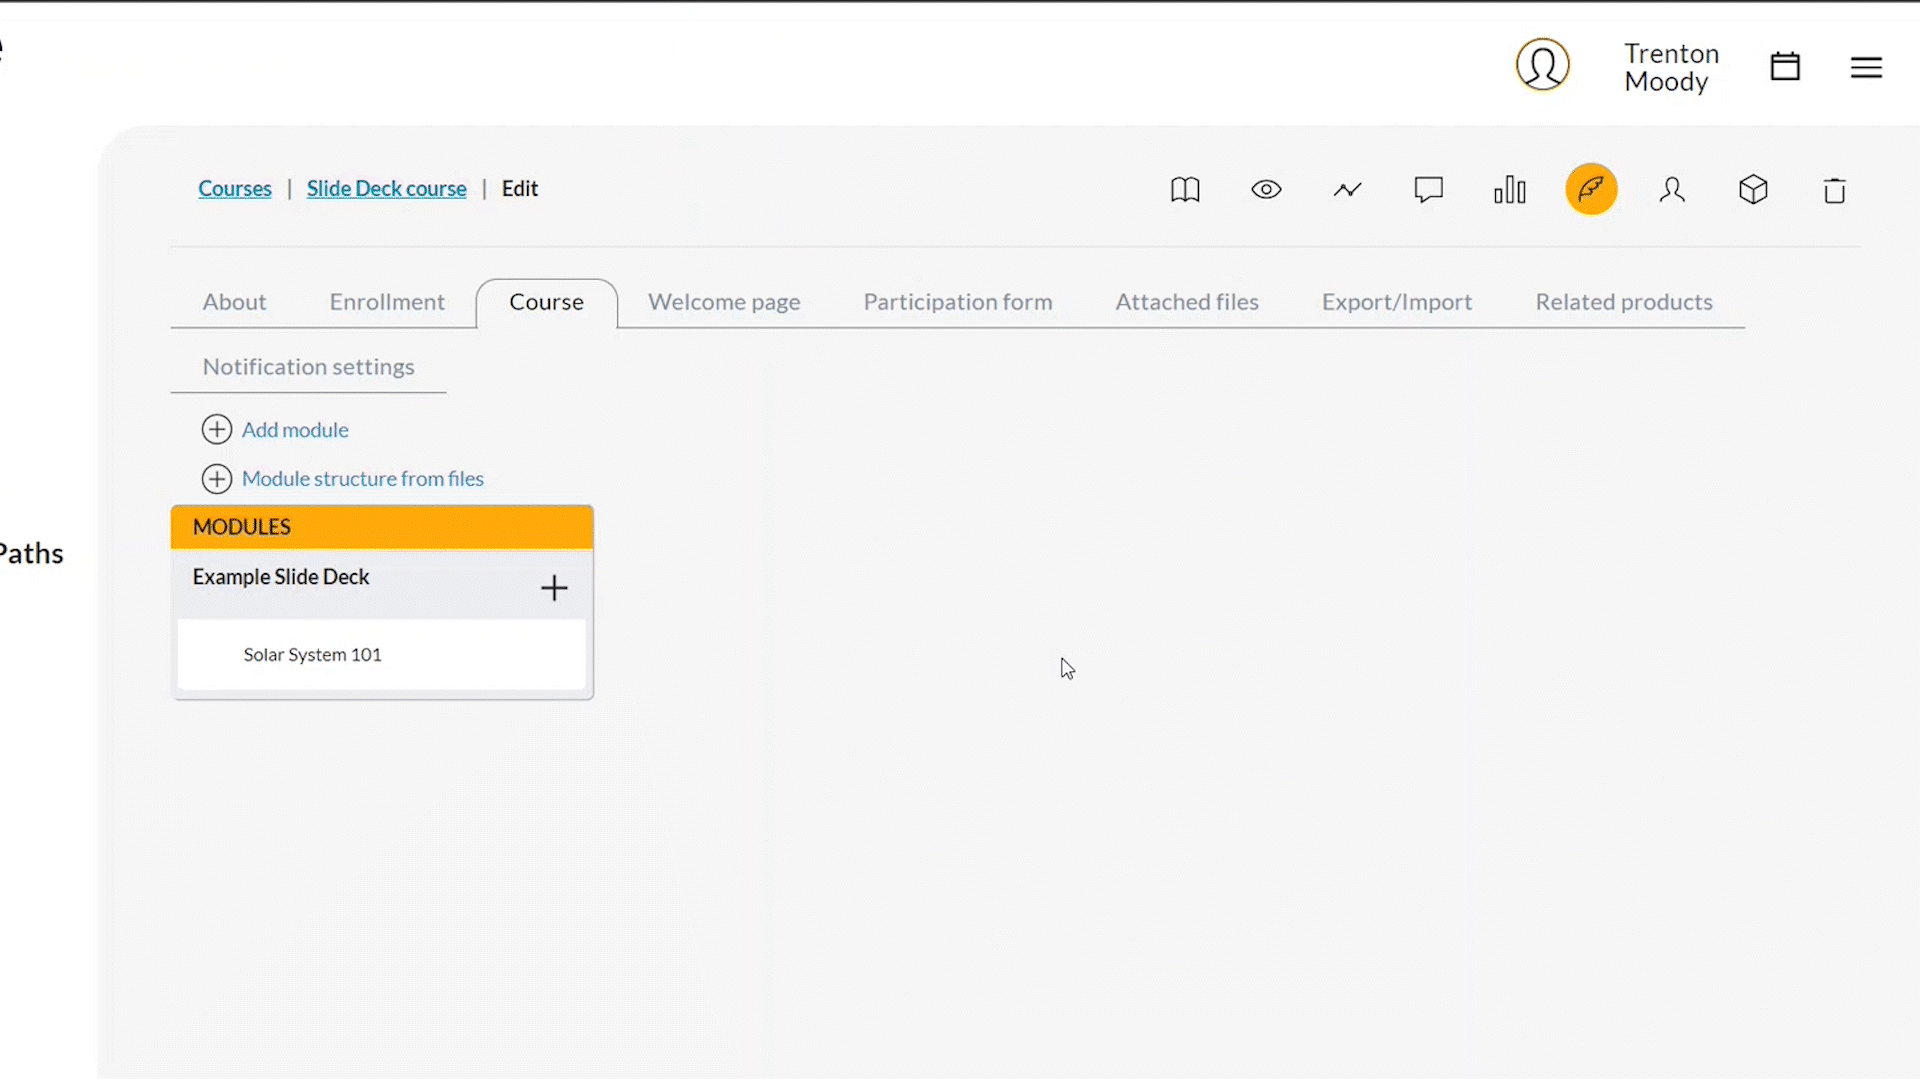Open Notification settings tab
Image resolution: width=1920 pixels, height=1080 pixels.
(309, 367)
